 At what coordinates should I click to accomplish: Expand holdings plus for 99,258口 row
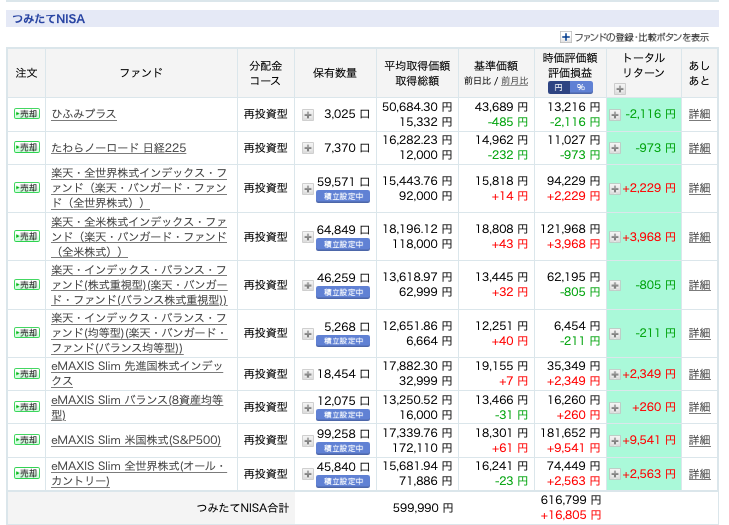click(x=308, y=441)
